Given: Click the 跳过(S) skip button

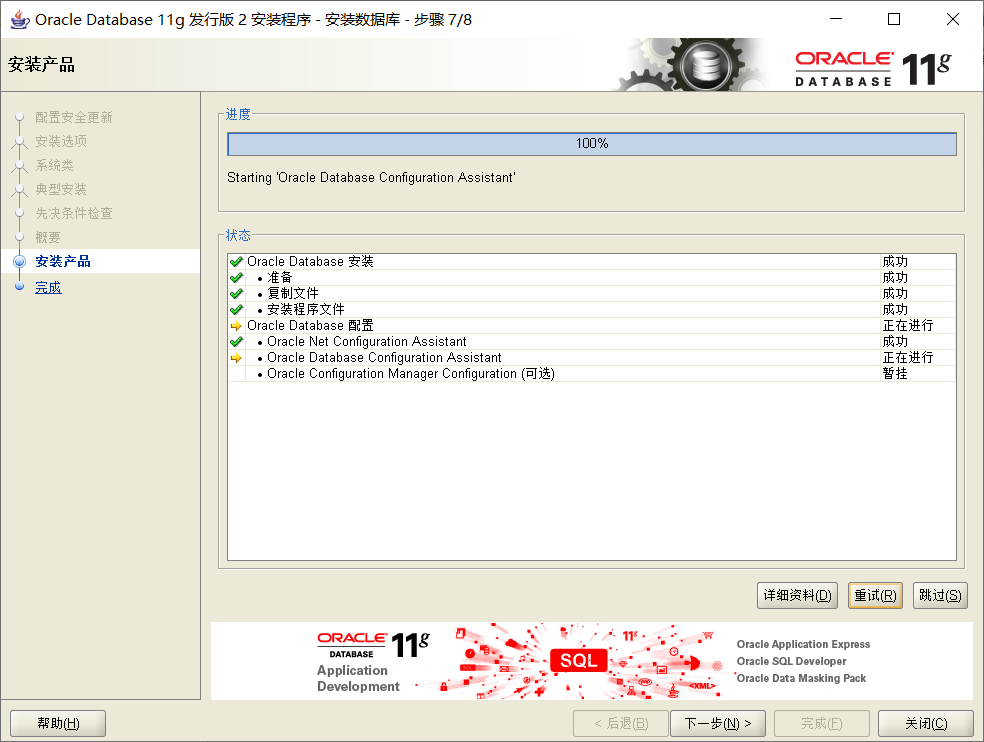Looking at the screenshot, I should click(x=940, y=595).
